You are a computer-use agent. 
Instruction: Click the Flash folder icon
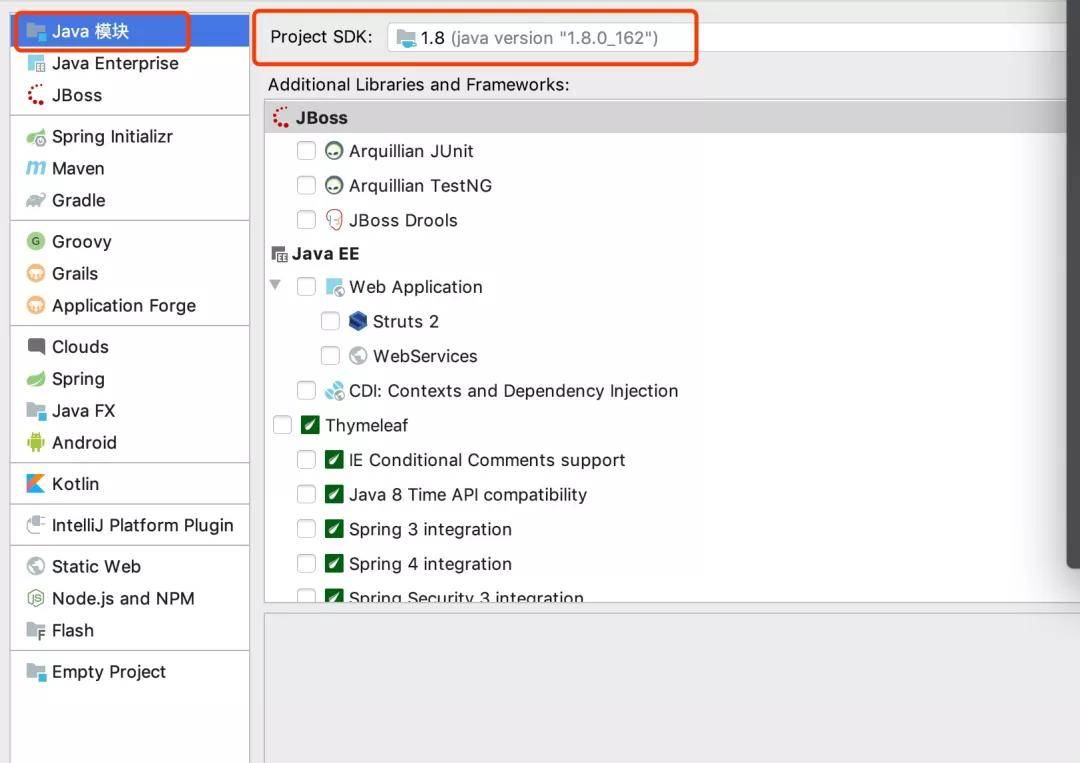(36, 630)
